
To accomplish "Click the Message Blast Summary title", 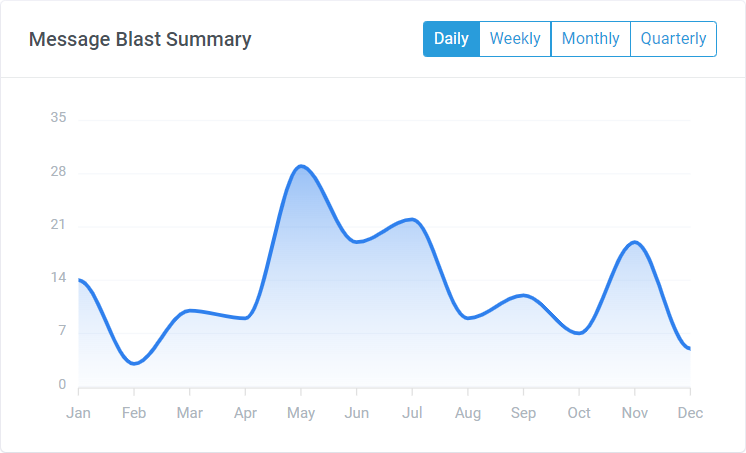I will pyautogui.click(x=140, y=40).
